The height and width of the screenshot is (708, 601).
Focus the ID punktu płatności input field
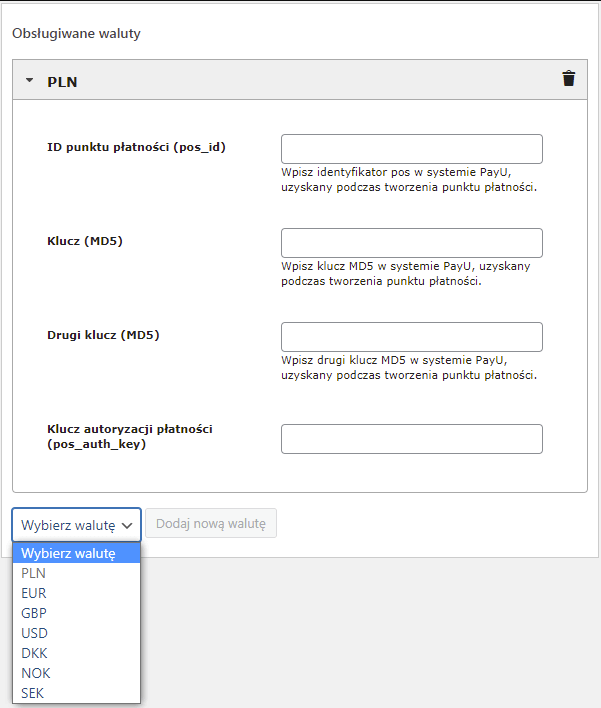pos(412,149)
